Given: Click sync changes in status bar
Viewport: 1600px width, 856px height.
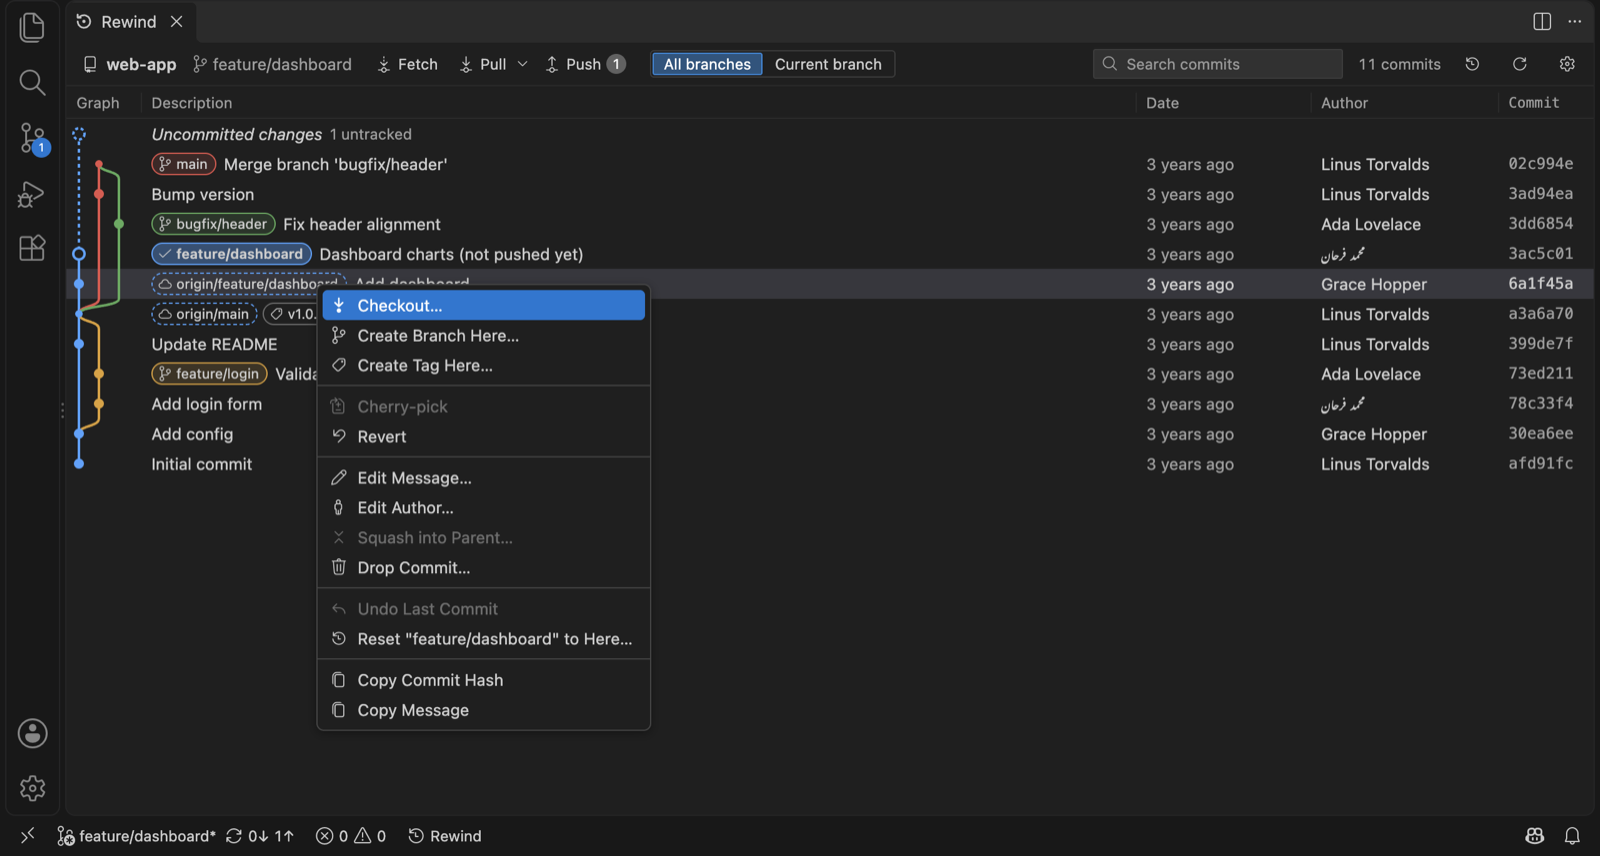Looking at the screenshot, I should (x=259, y=835).
